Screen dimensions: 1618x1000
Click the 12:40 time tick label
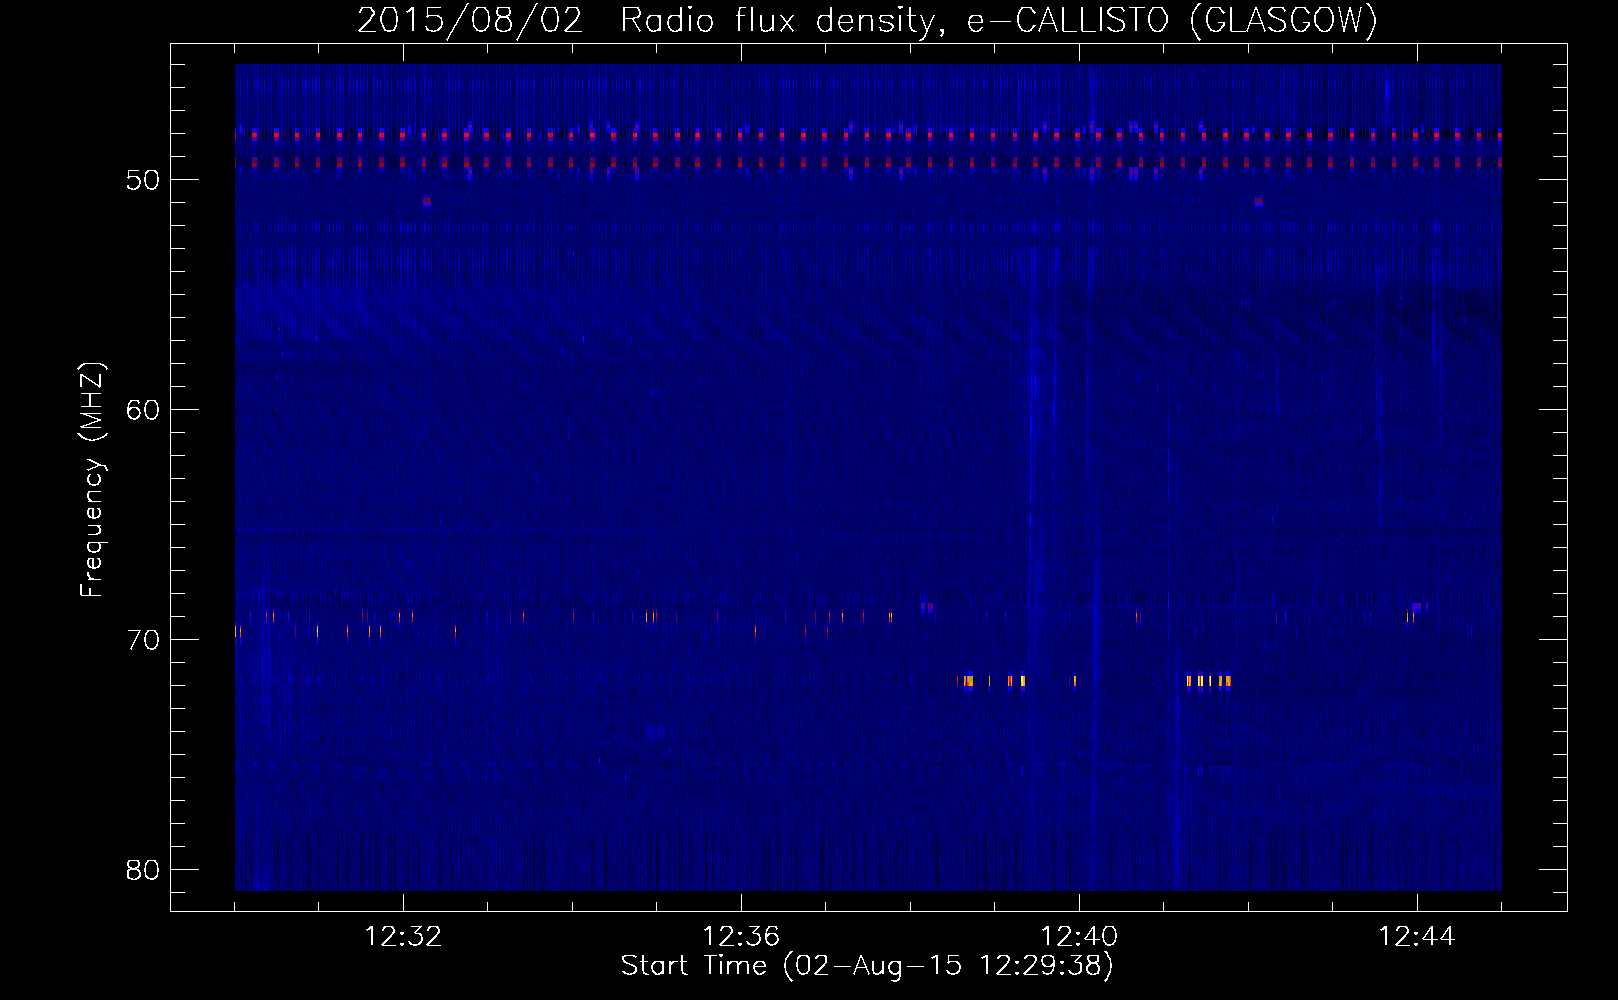1079,937
